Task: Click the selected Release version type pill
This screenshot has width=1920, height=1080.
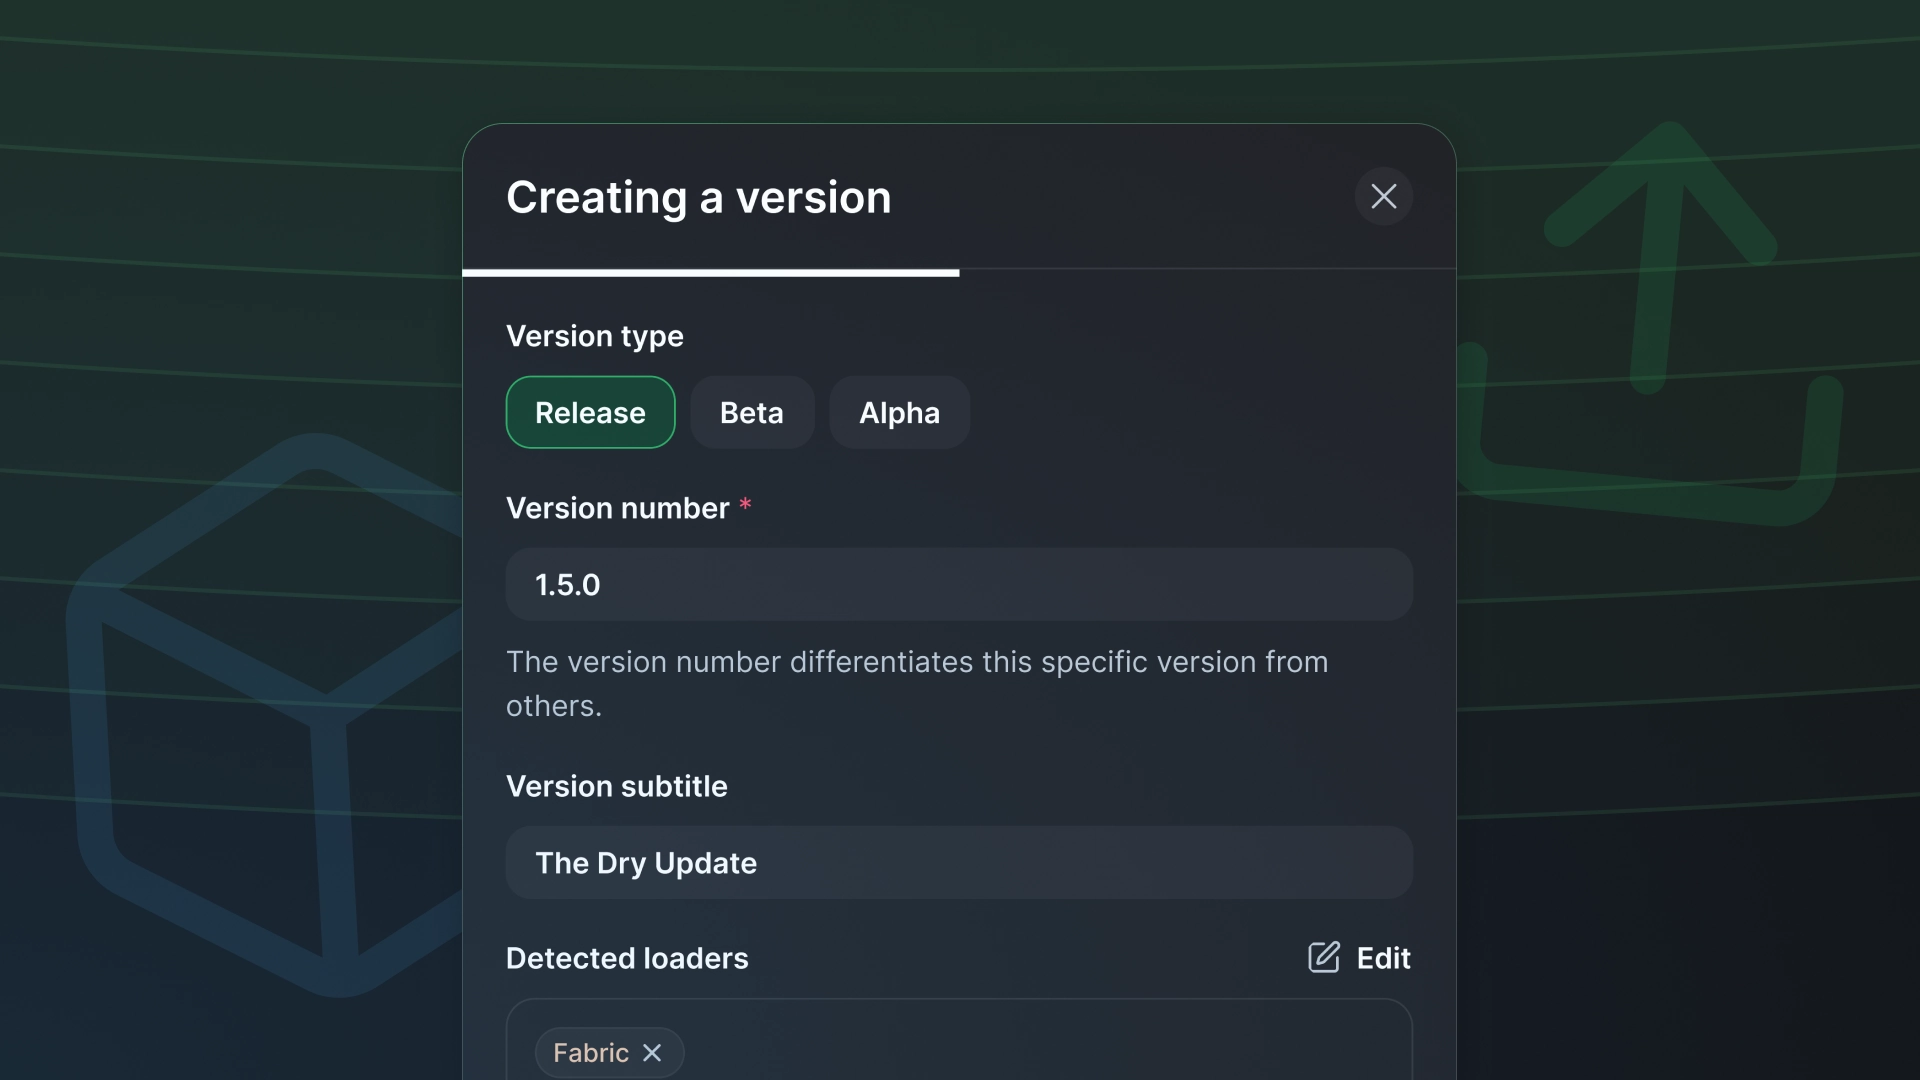Action: 590,412
